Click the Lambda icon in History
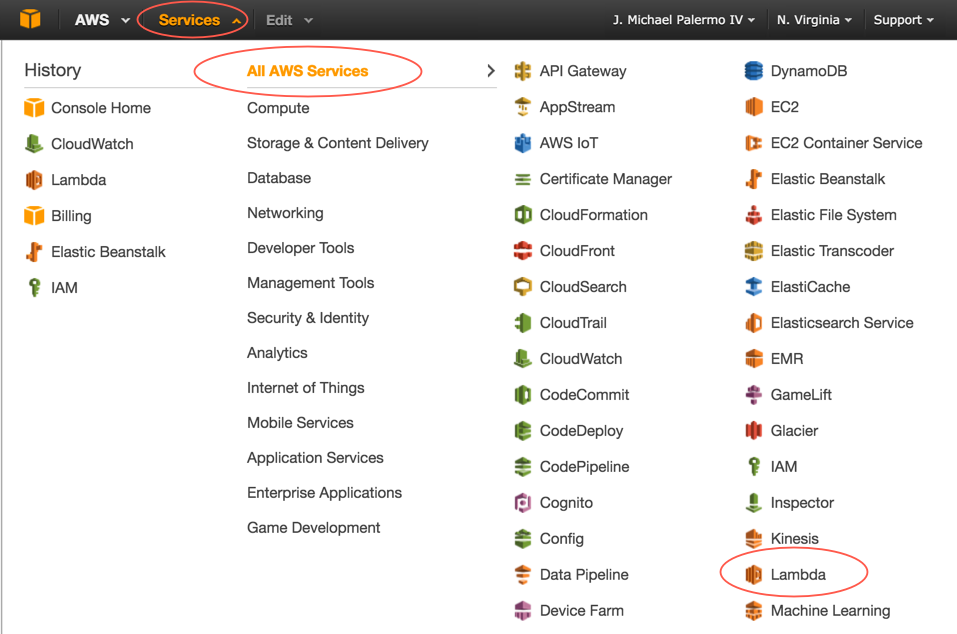Image resolution: width=957 pixels, height=634 pixels. [x=34, y=180]
